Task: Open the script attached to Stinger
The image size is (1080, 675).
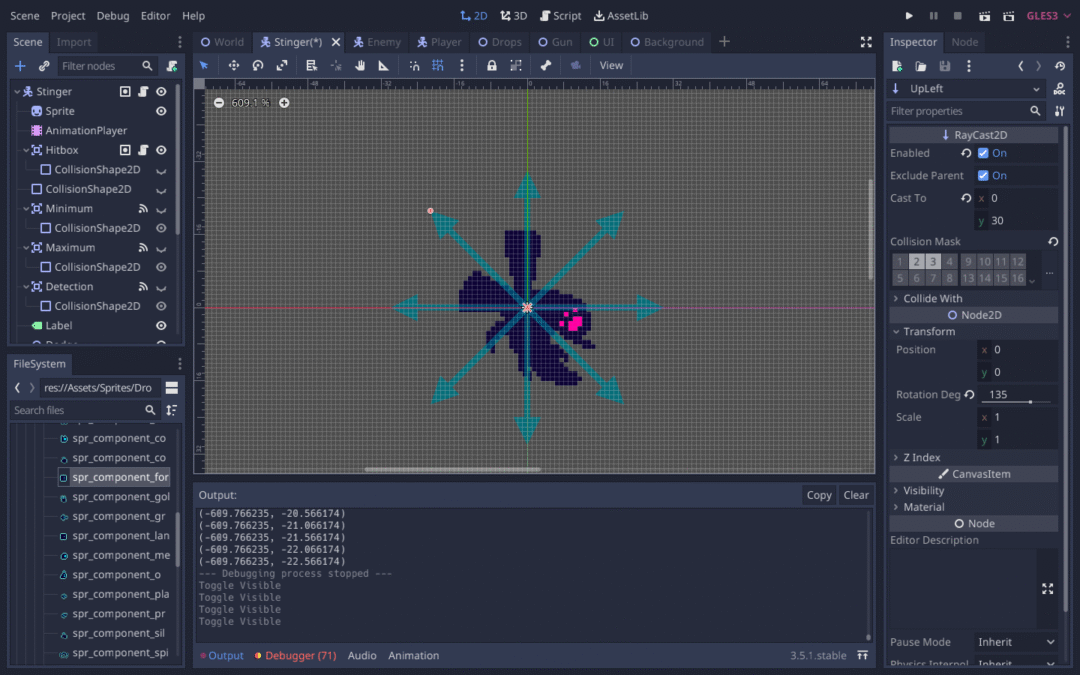Action: pyautogui.click(x=143, y=92)
